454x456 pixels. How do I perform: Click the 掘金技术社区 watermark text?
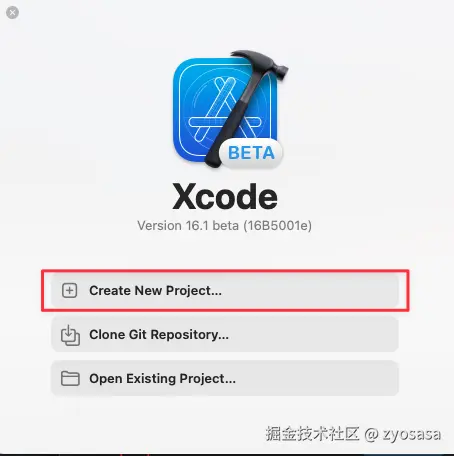tap(312, 434)
